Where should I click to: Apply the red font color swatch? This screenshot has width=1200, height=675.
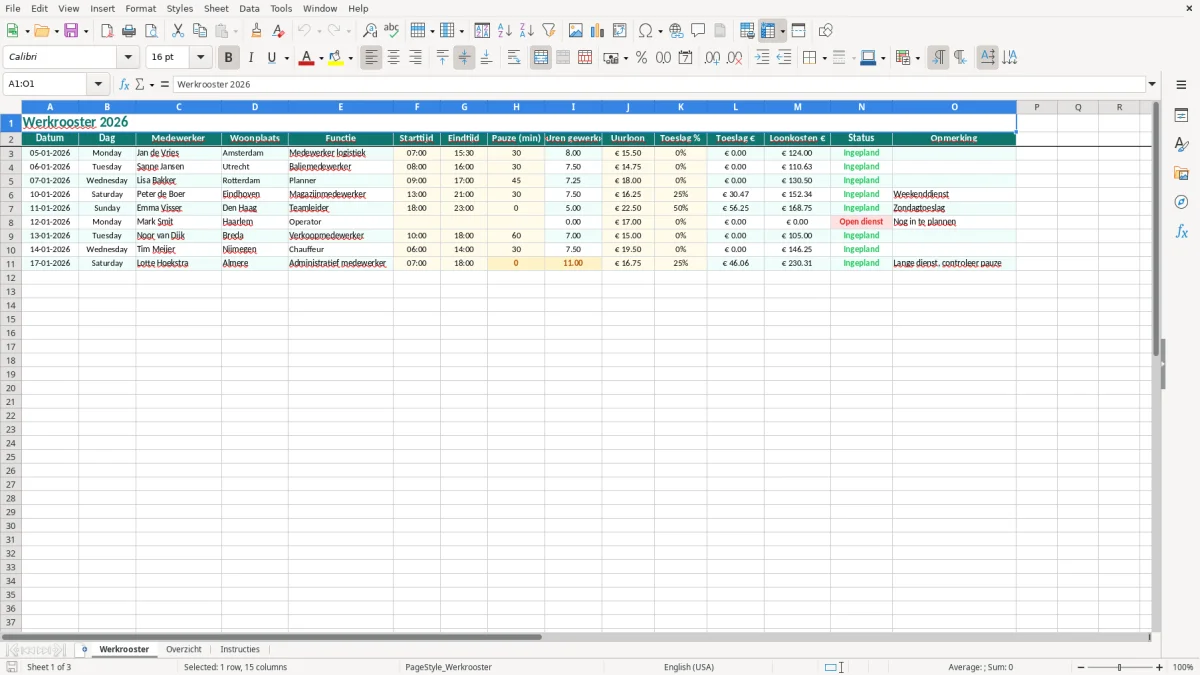pos(306,58)
